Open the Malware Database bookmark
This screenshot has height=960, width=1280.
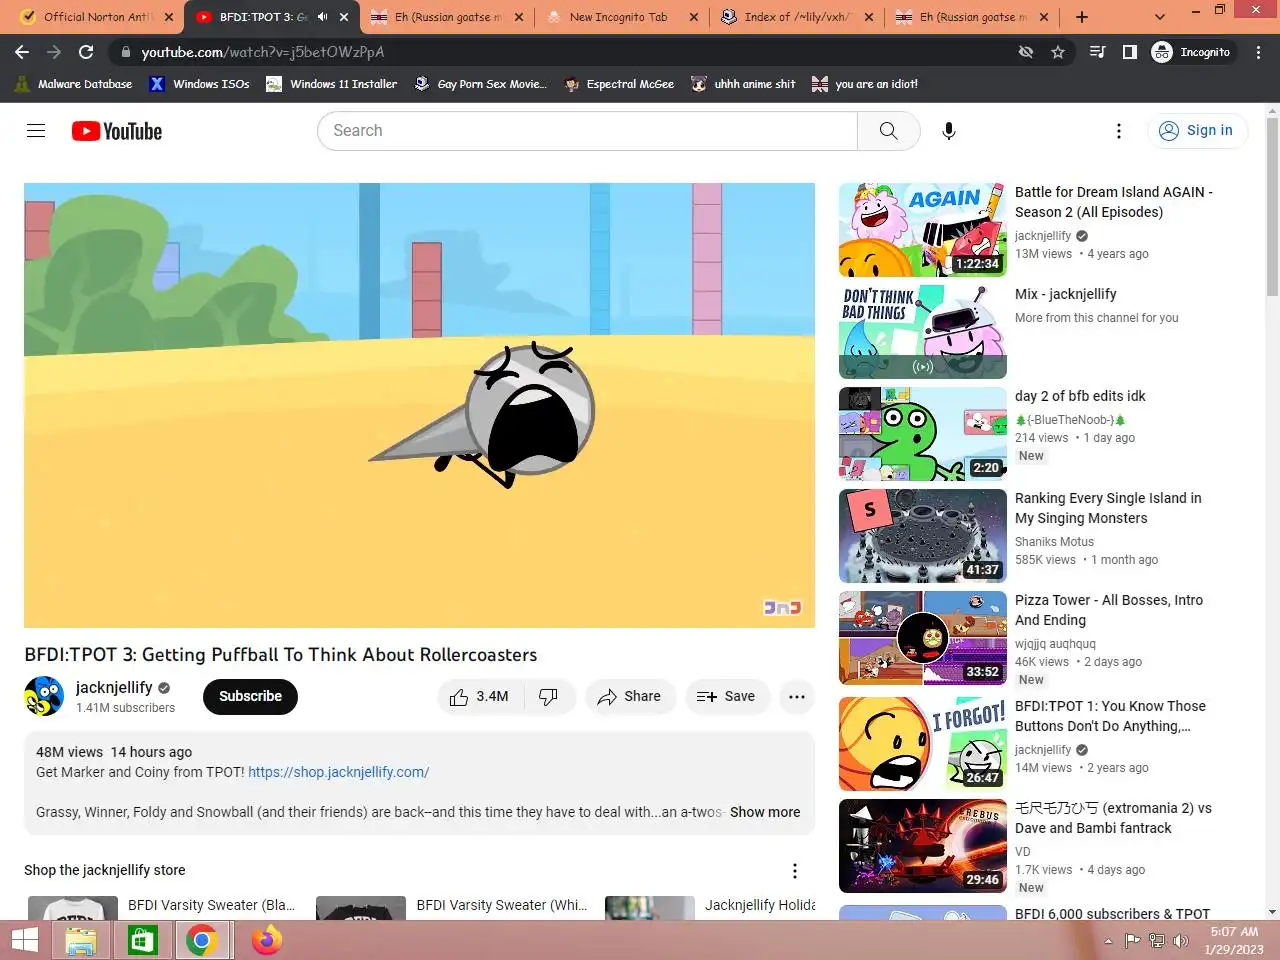tap(73, 84)
